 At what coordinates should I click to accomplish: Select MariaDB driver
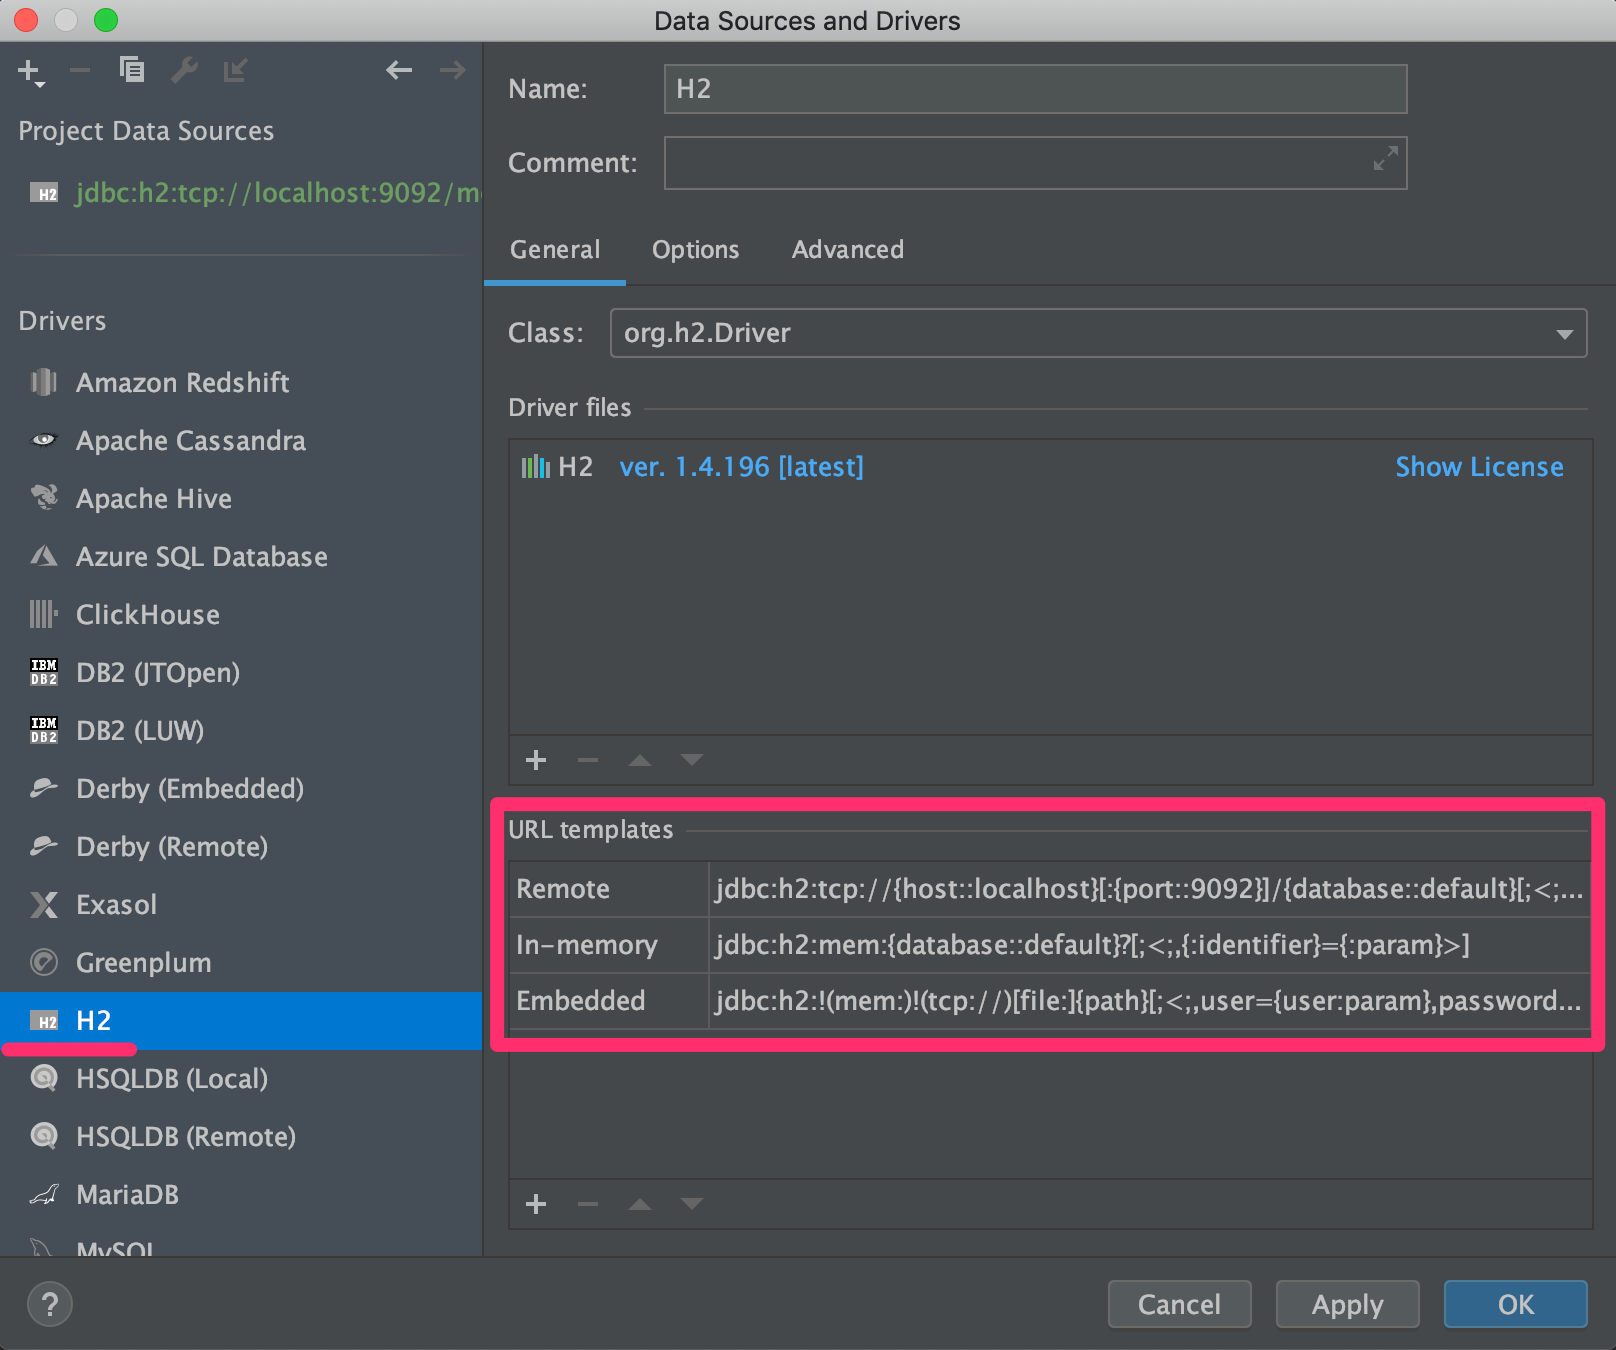[241, 1195]
